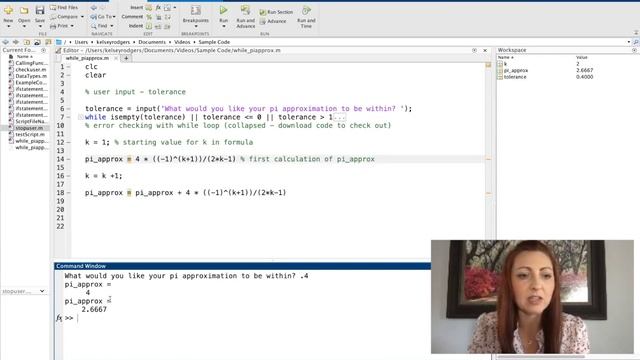The image size is (640, 360).
Task: Click the Print icon
Action: (53, 26)
